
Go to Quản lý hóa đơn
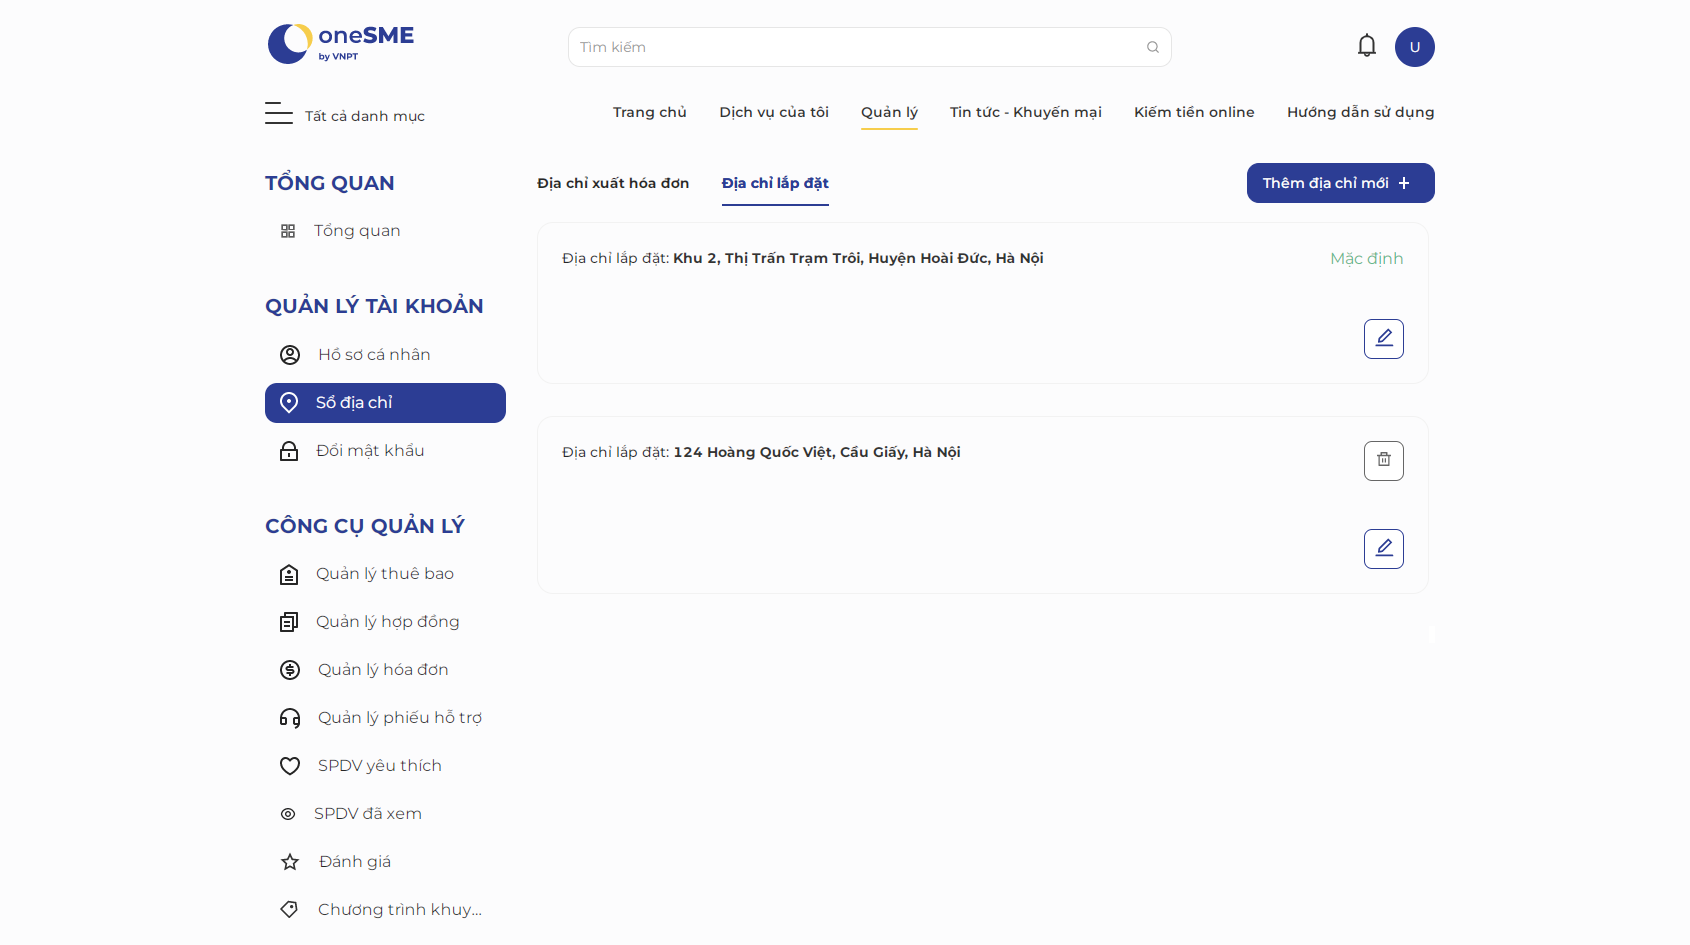(385, 670)
